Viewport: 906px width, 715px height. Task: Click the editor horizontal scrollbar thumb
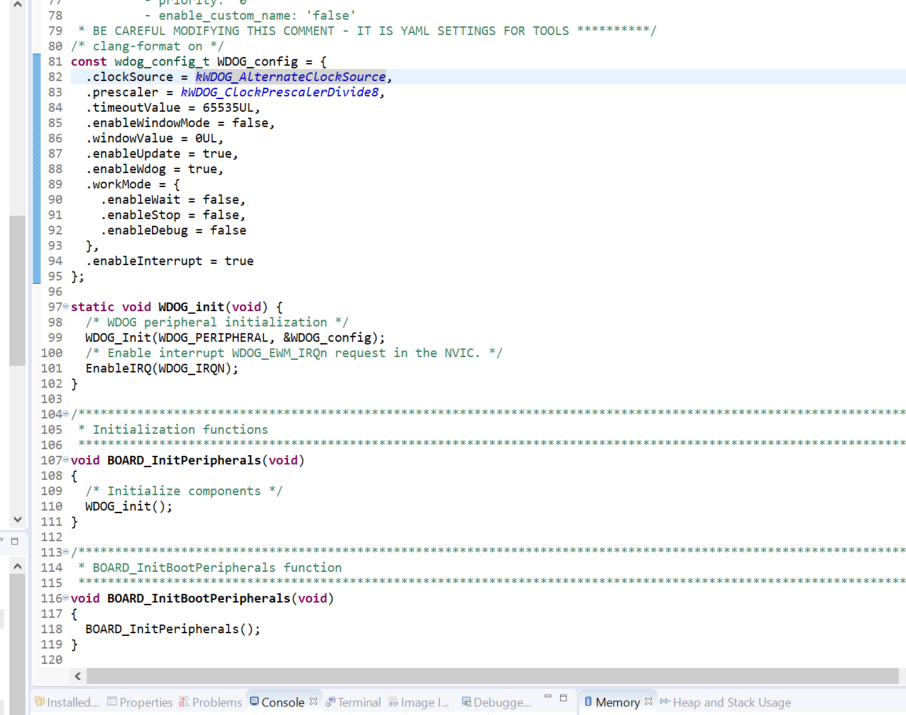(492, 676)
